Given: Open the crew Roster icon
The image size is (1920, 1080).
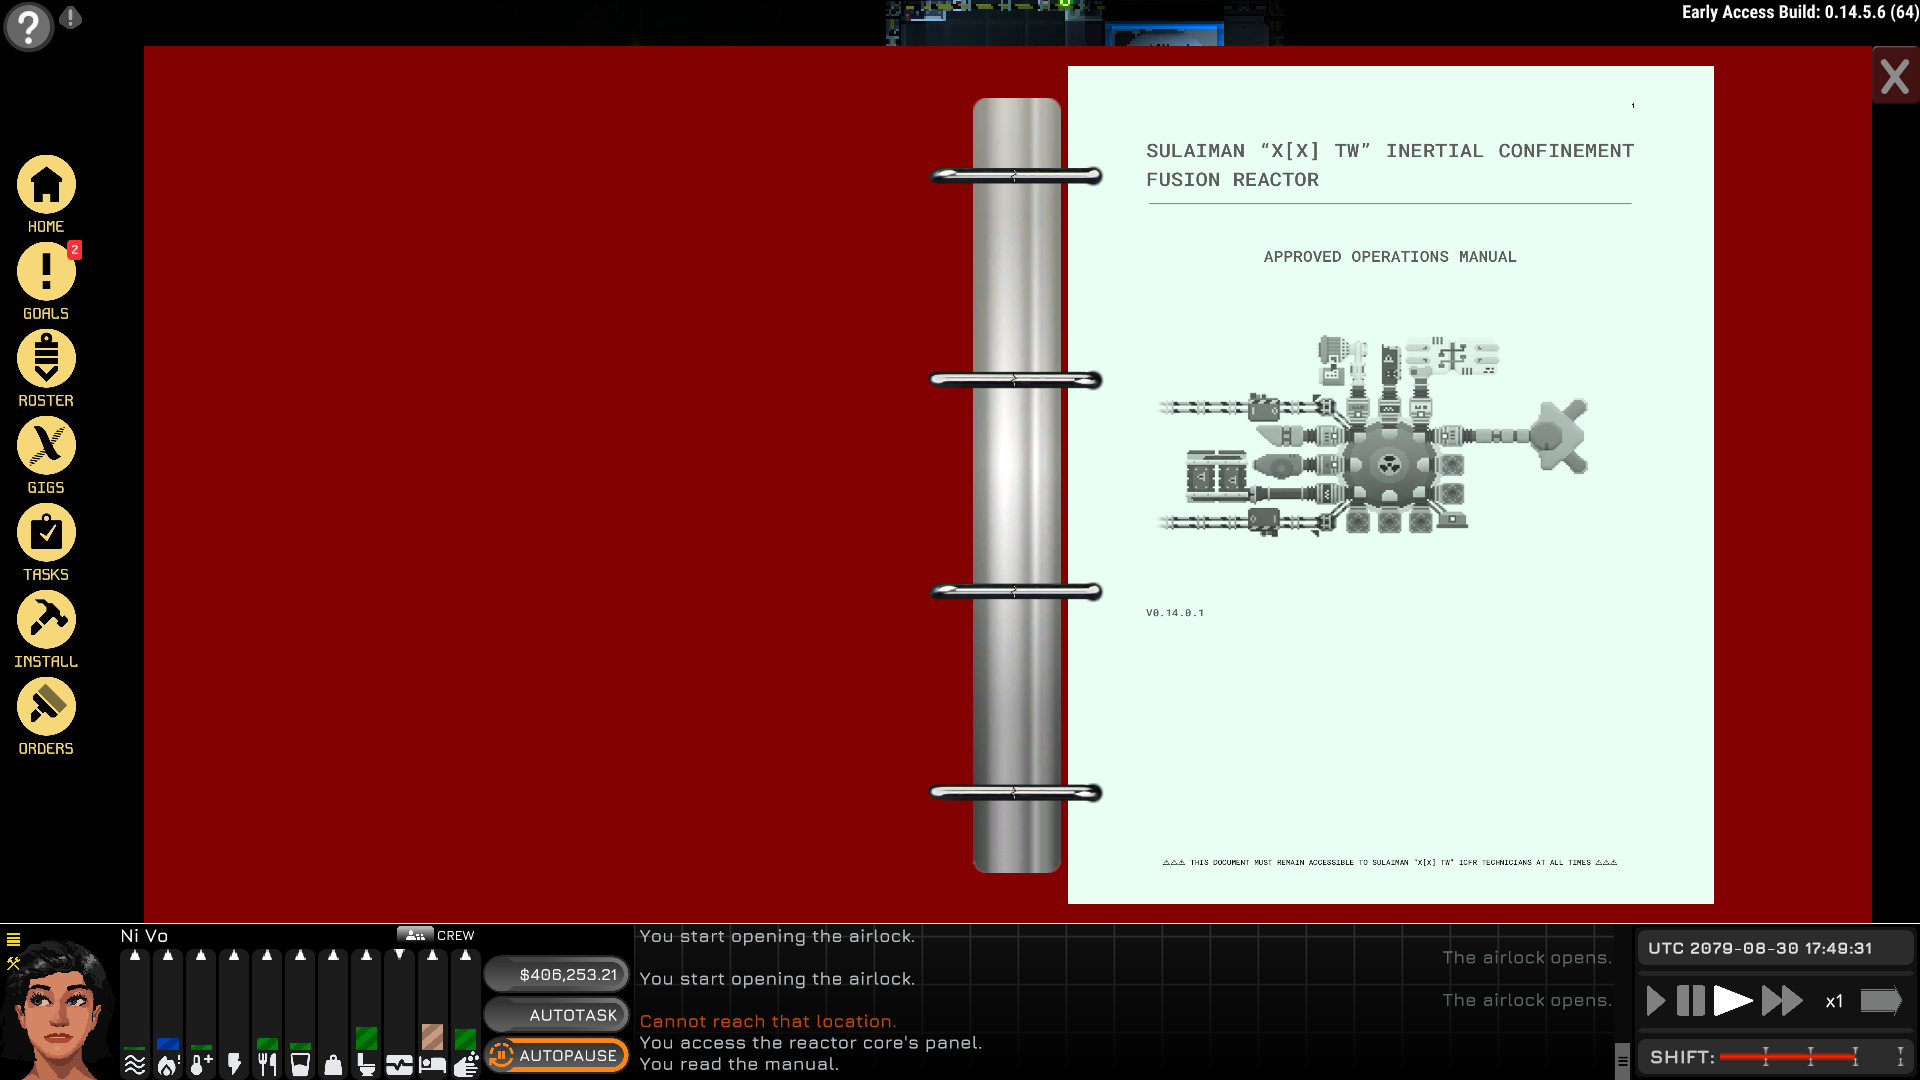Looking at the screenshot, I should [x=46, y=360].
